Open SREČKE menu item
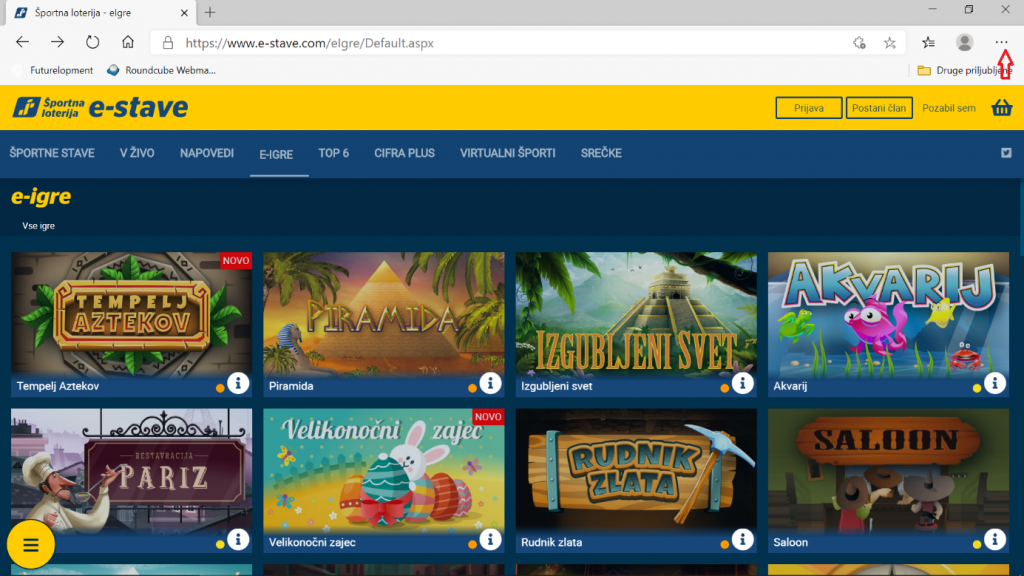Screen dimensions: 1024x576 (601, 153)
